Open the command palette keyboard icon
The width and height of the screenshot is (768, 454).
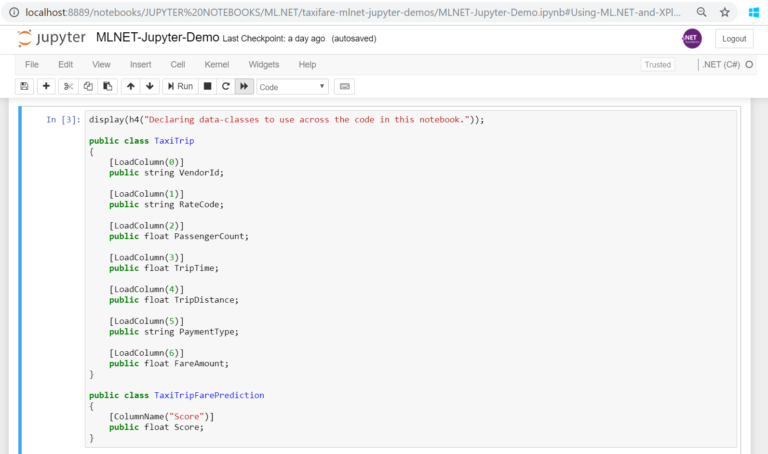click(345, 86)
